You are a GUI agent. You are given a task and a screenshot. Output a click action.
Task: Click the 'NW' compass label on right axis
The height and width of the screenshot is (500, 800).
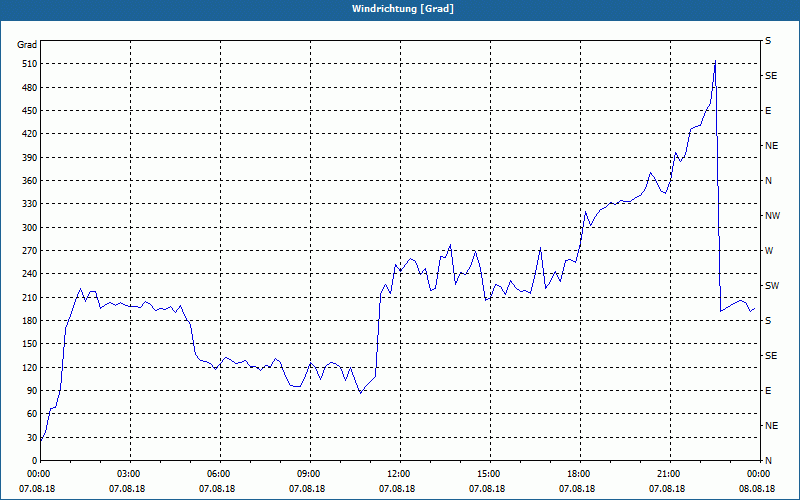772,216
